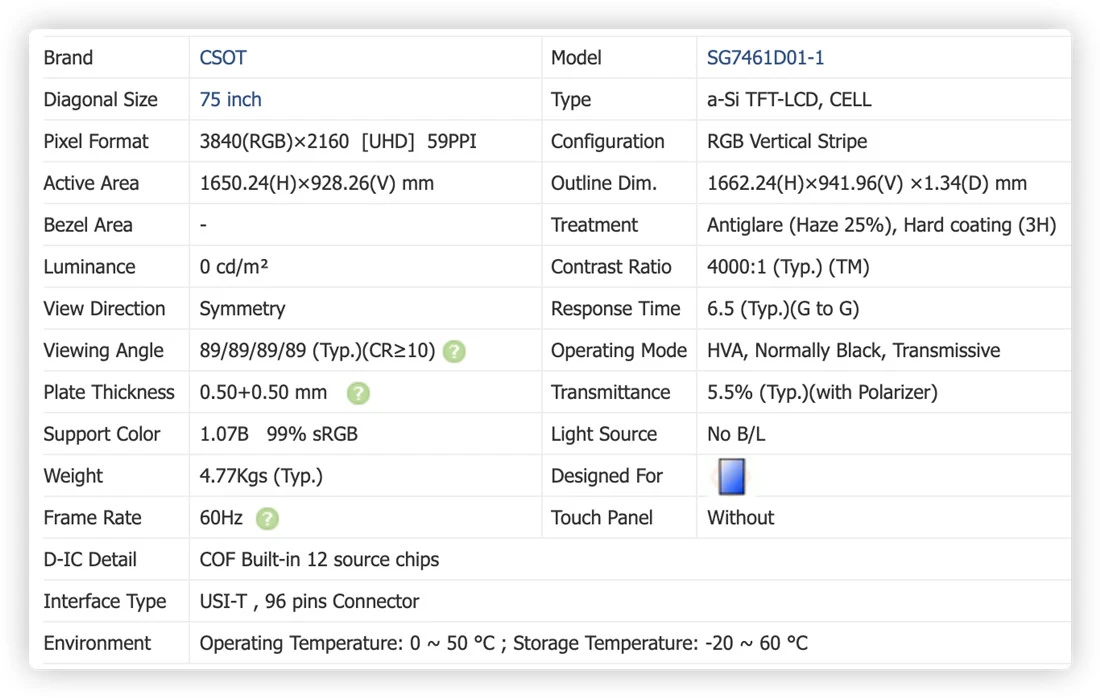Click the Operating Mode HVA Normally Black text
Viewport: 1100px width, 698px height.
[853, 351]
